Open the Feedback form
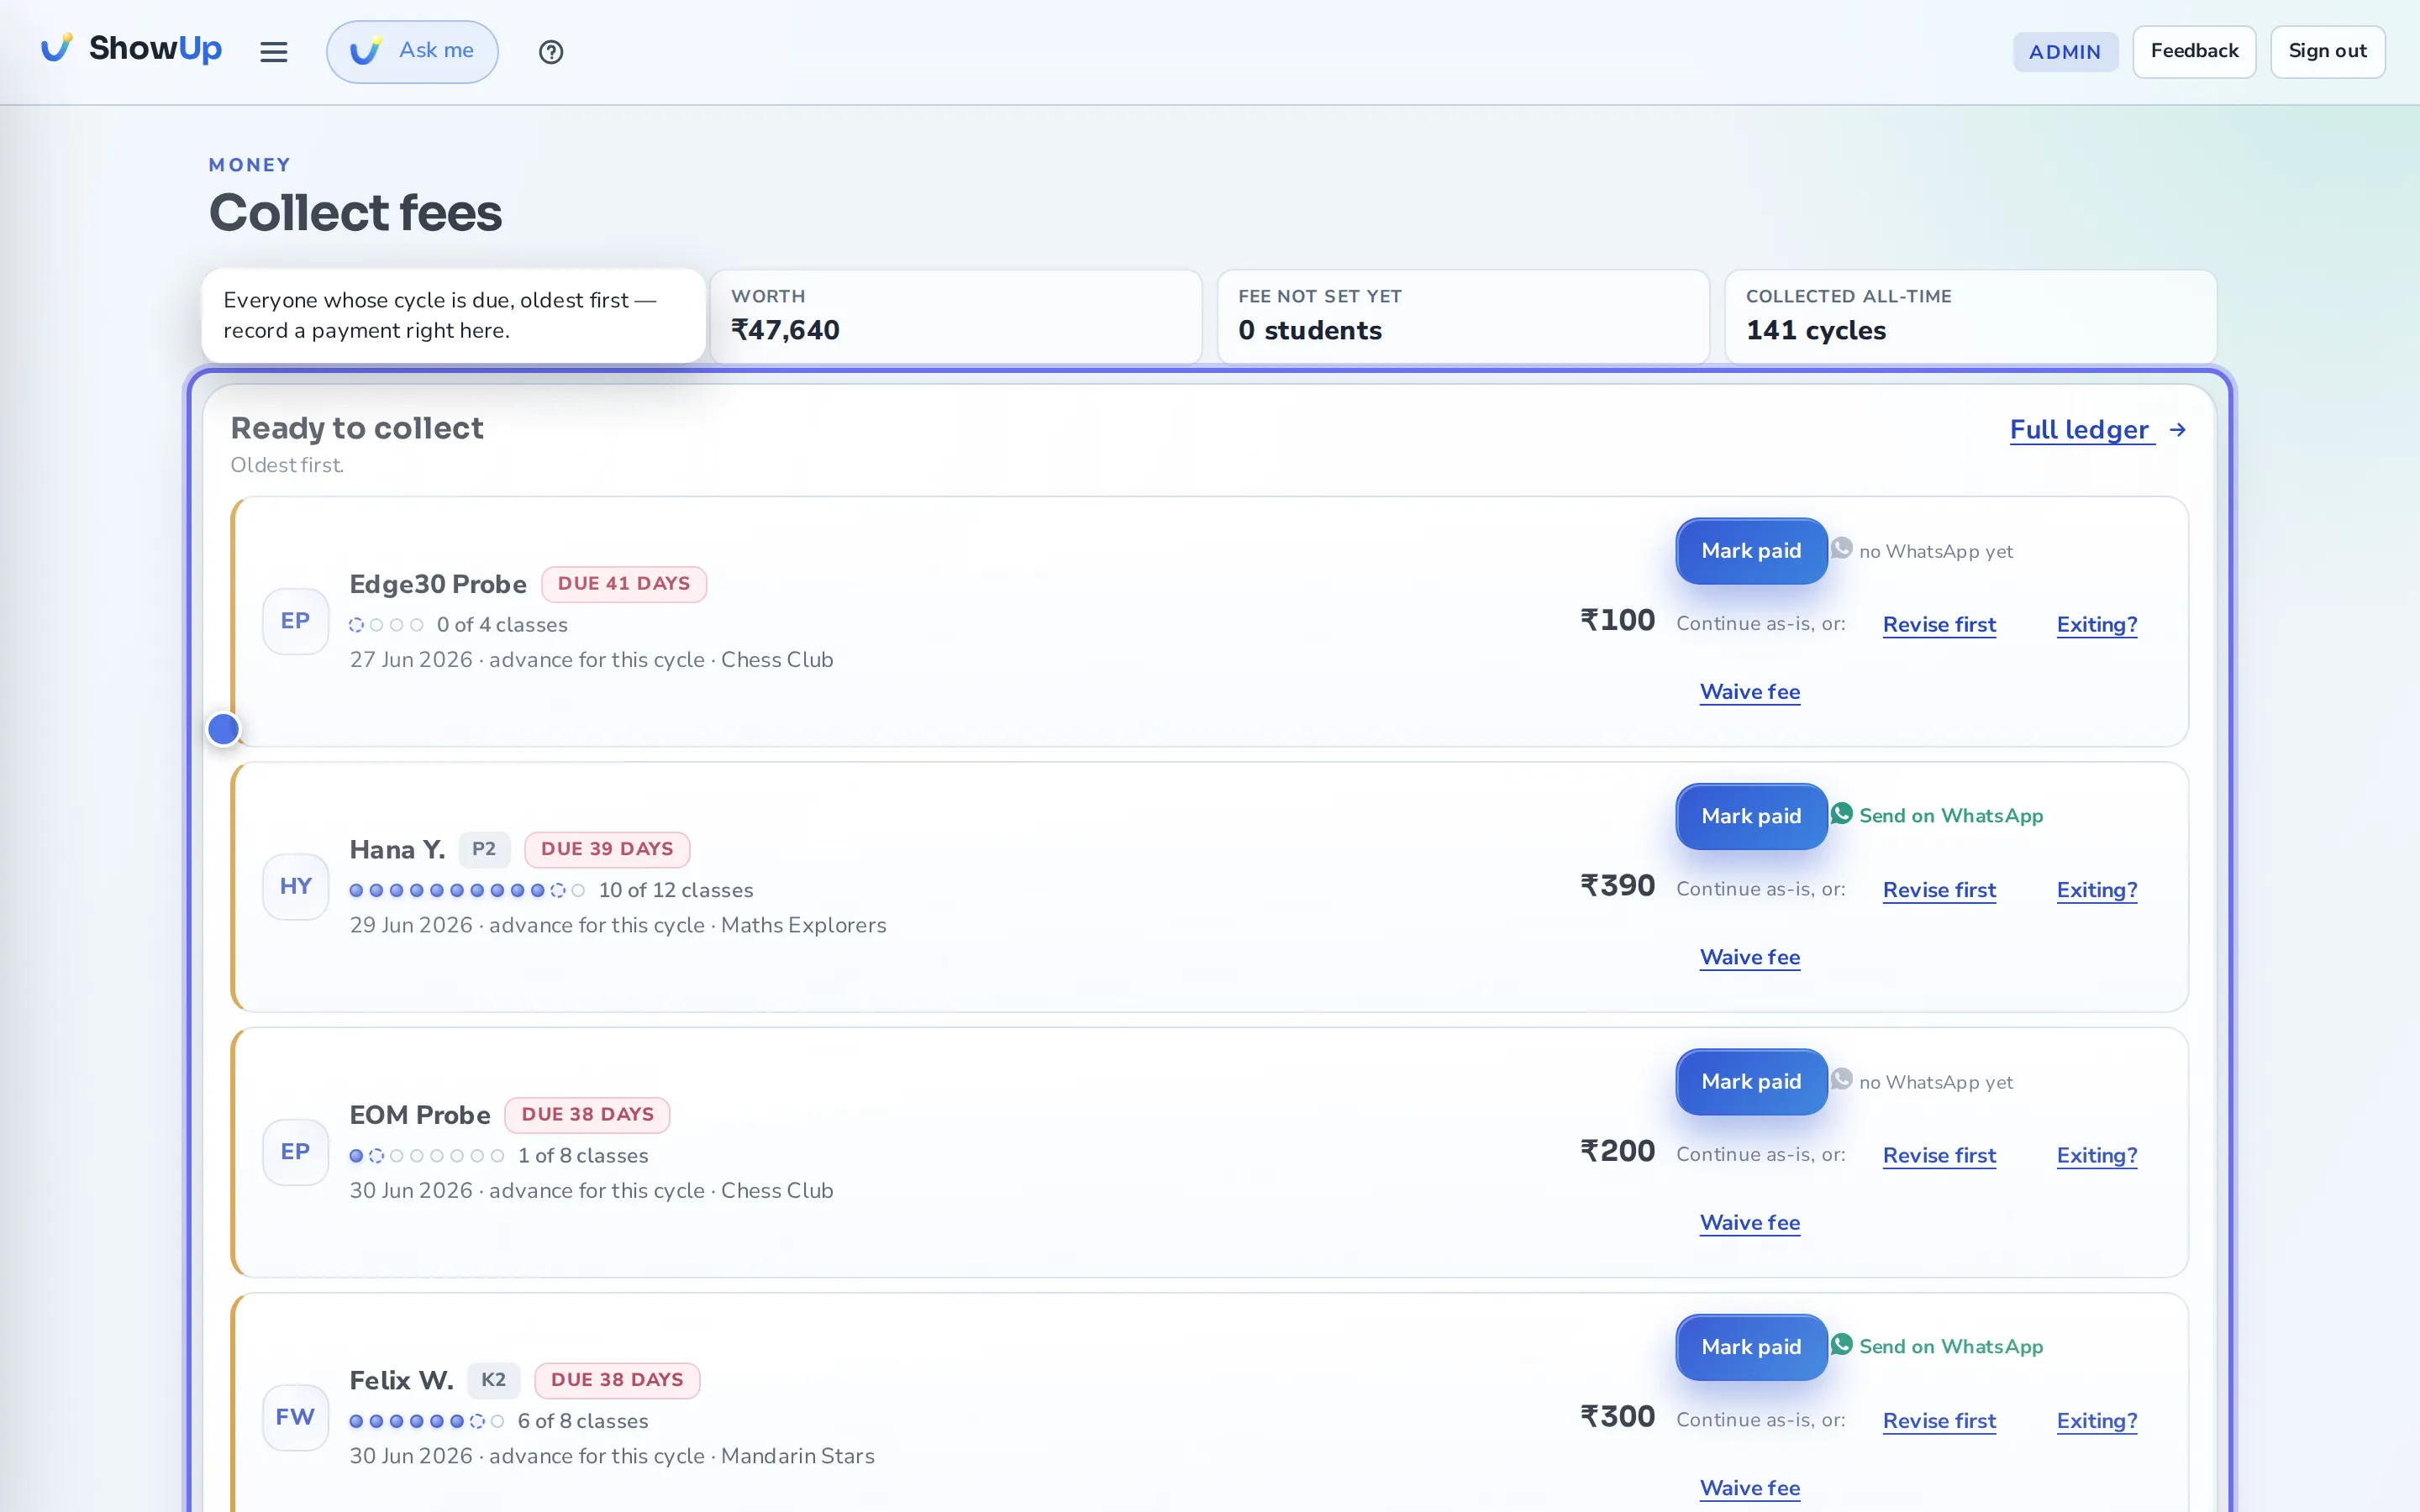Image resolution: width=2420 pixels, height=1512 pixels. point(2194,51)
